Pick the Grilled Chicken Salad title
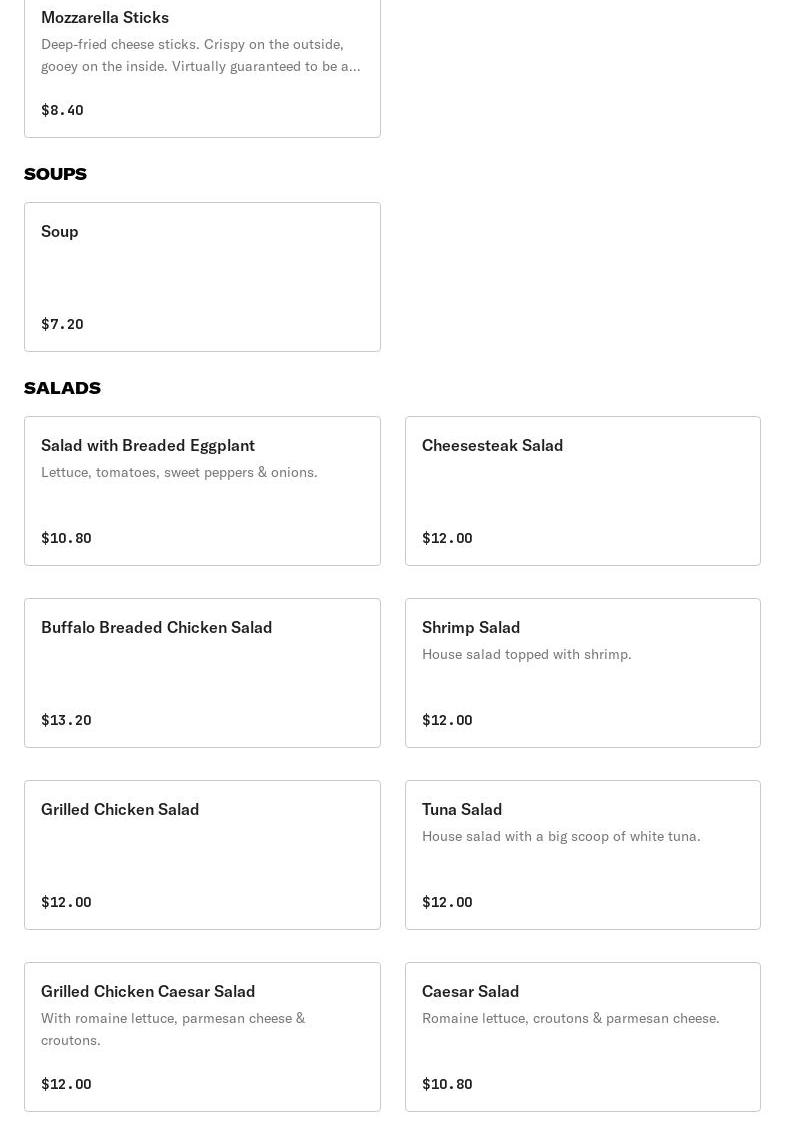 (x=120, y=809)
